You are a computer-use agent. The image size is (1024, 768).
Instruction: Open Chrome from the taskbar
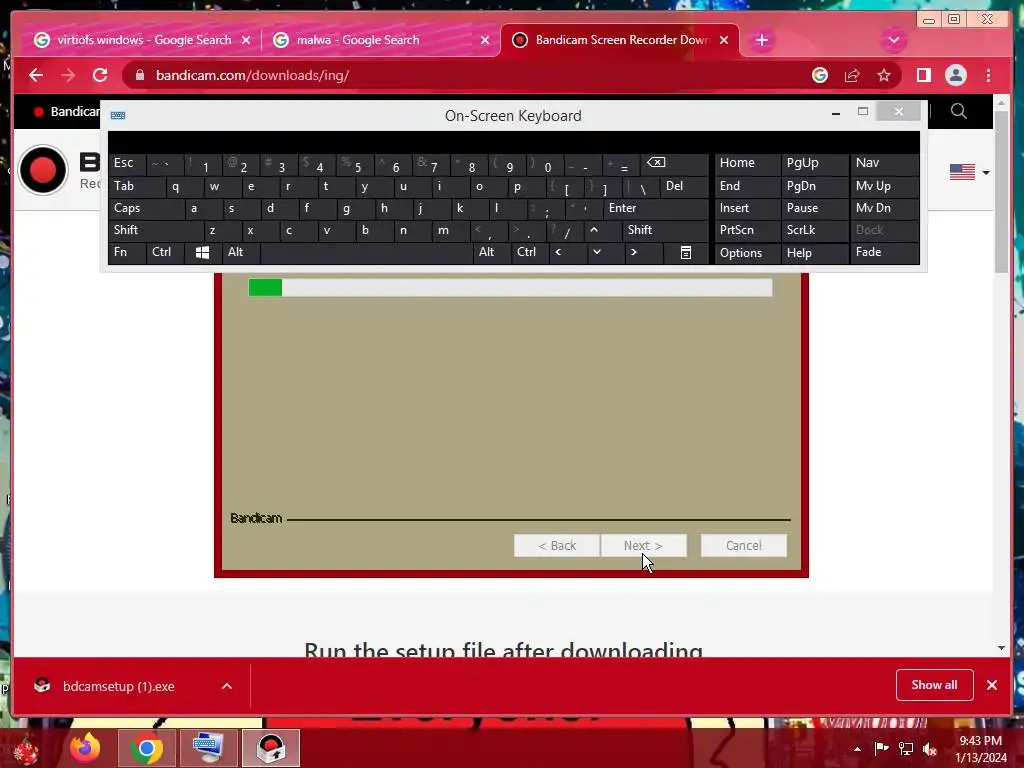(146, 748)
